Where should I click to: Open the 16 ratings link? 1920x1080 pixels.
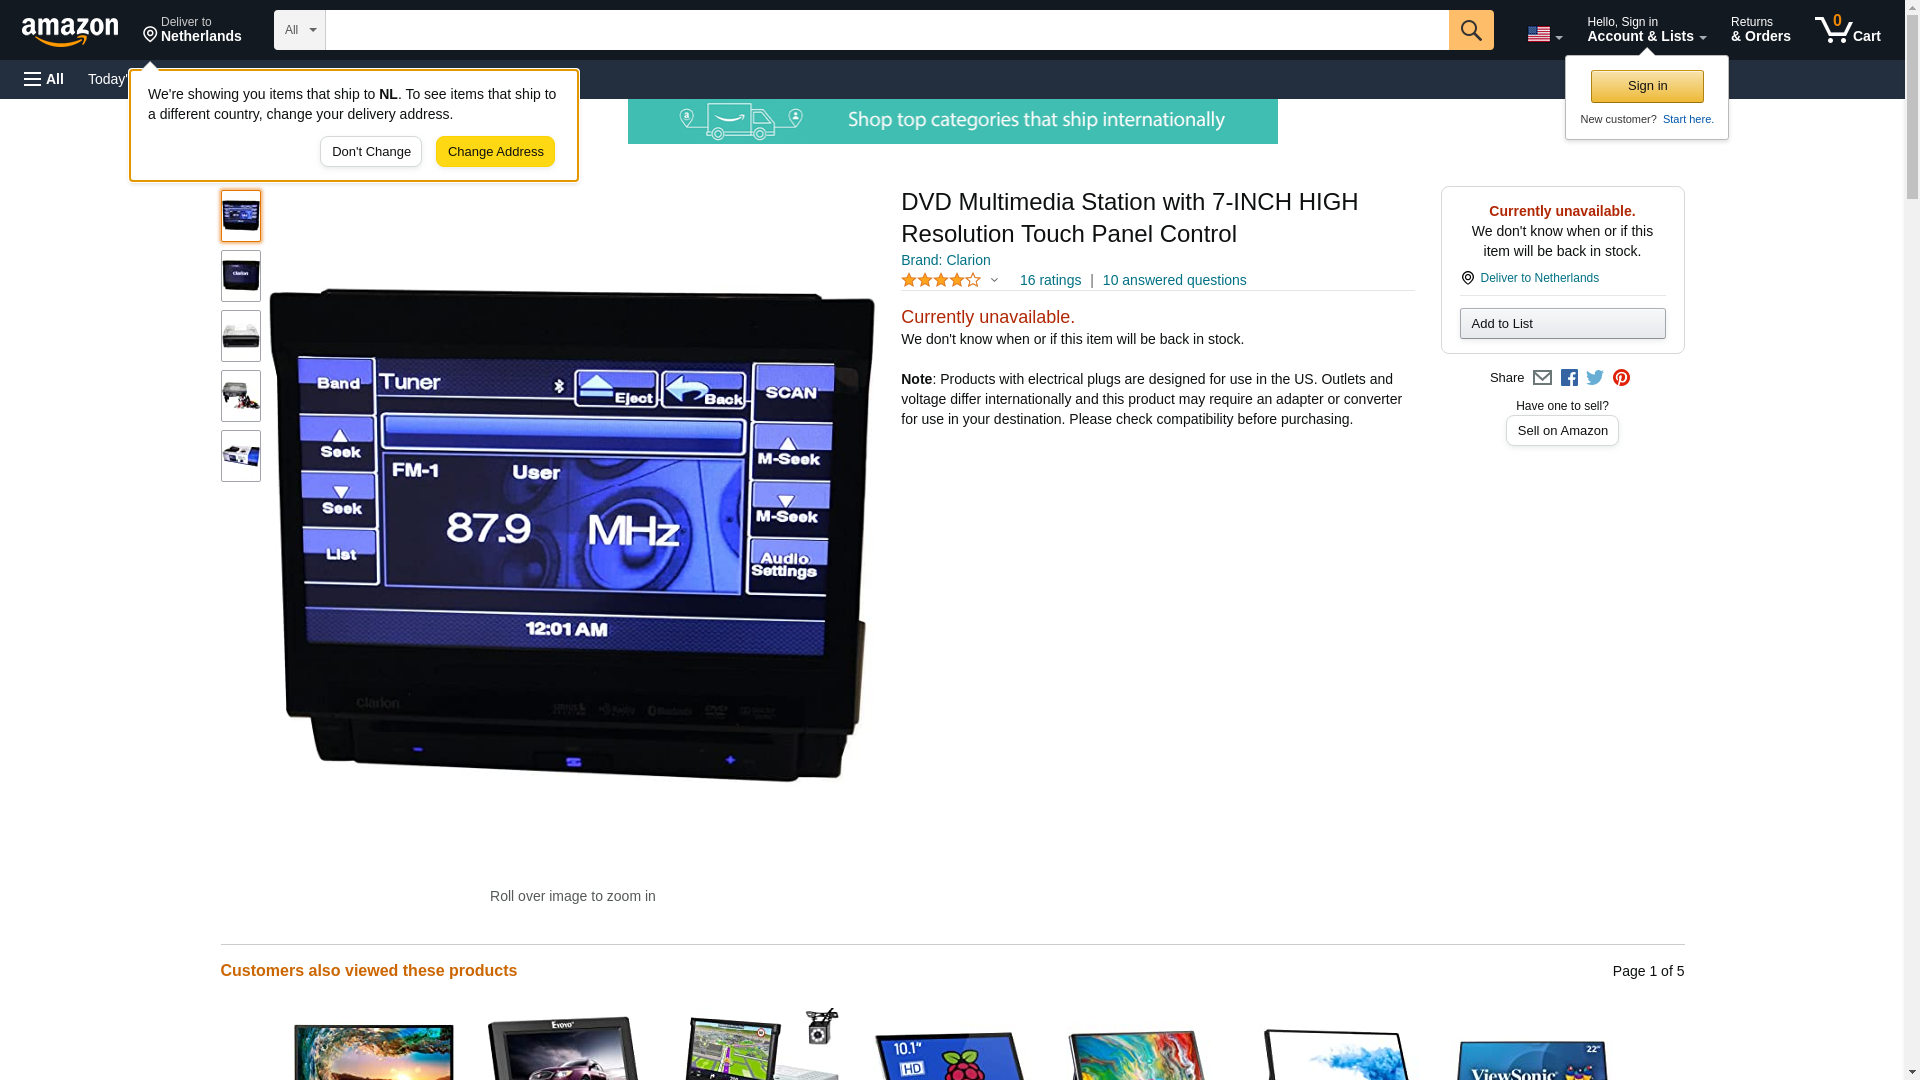tap(1050, 280)
